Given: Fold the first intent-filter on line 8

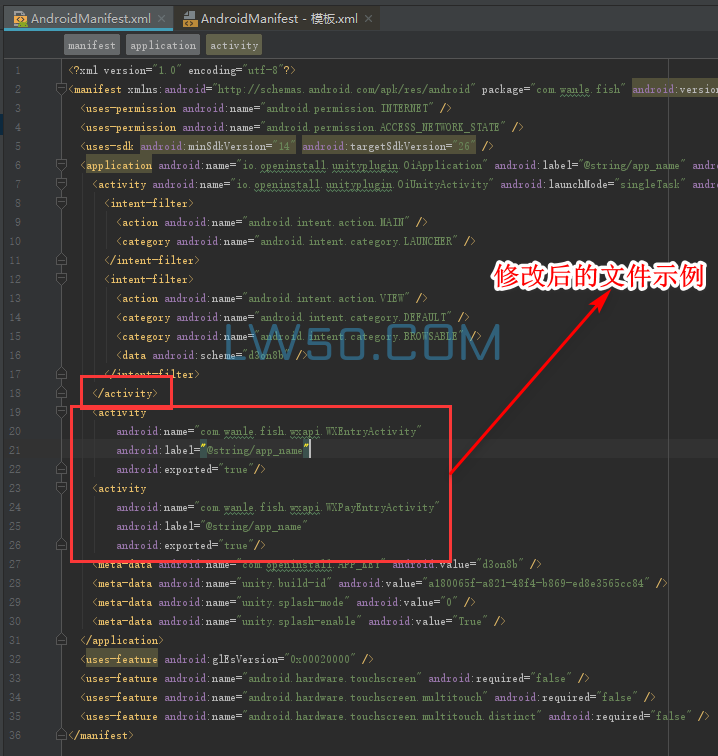Looking at the screenshot, I should [60, 203].
